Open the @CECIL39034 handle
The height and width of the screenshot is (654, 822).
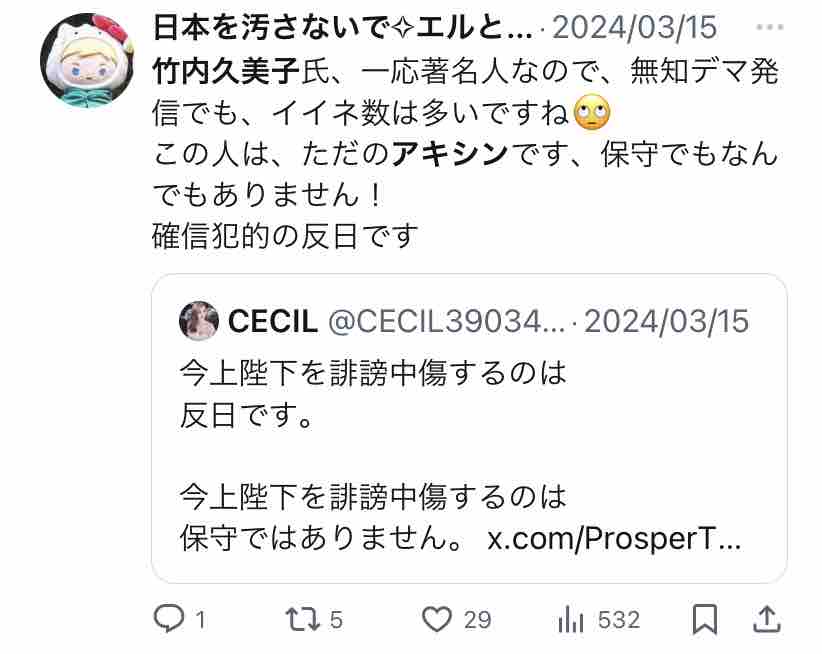pos(447,321)
